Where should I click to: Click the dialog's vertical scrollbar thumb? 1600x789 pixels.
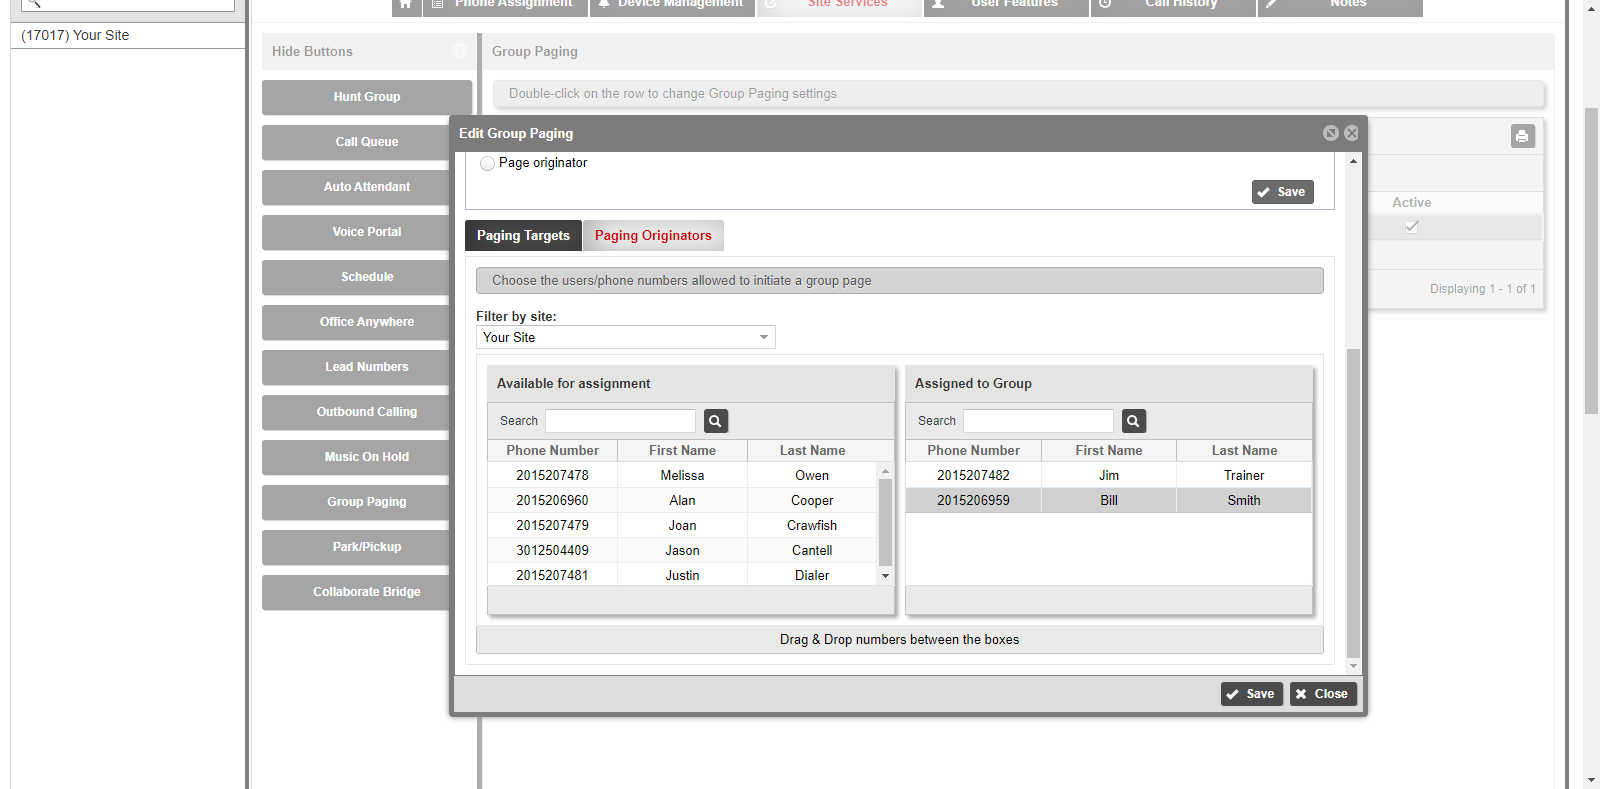tap(1354, 503)
